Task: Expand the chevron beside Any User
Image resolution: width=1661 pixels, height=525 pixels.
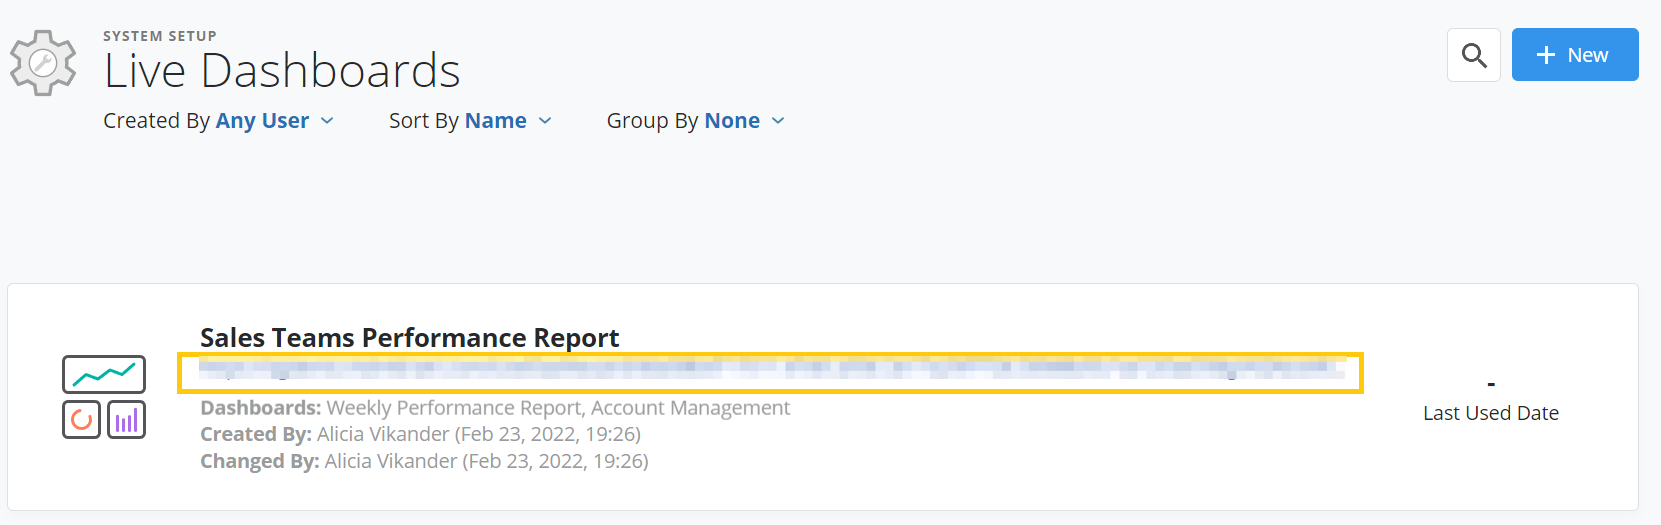Action: coord(327,121)
